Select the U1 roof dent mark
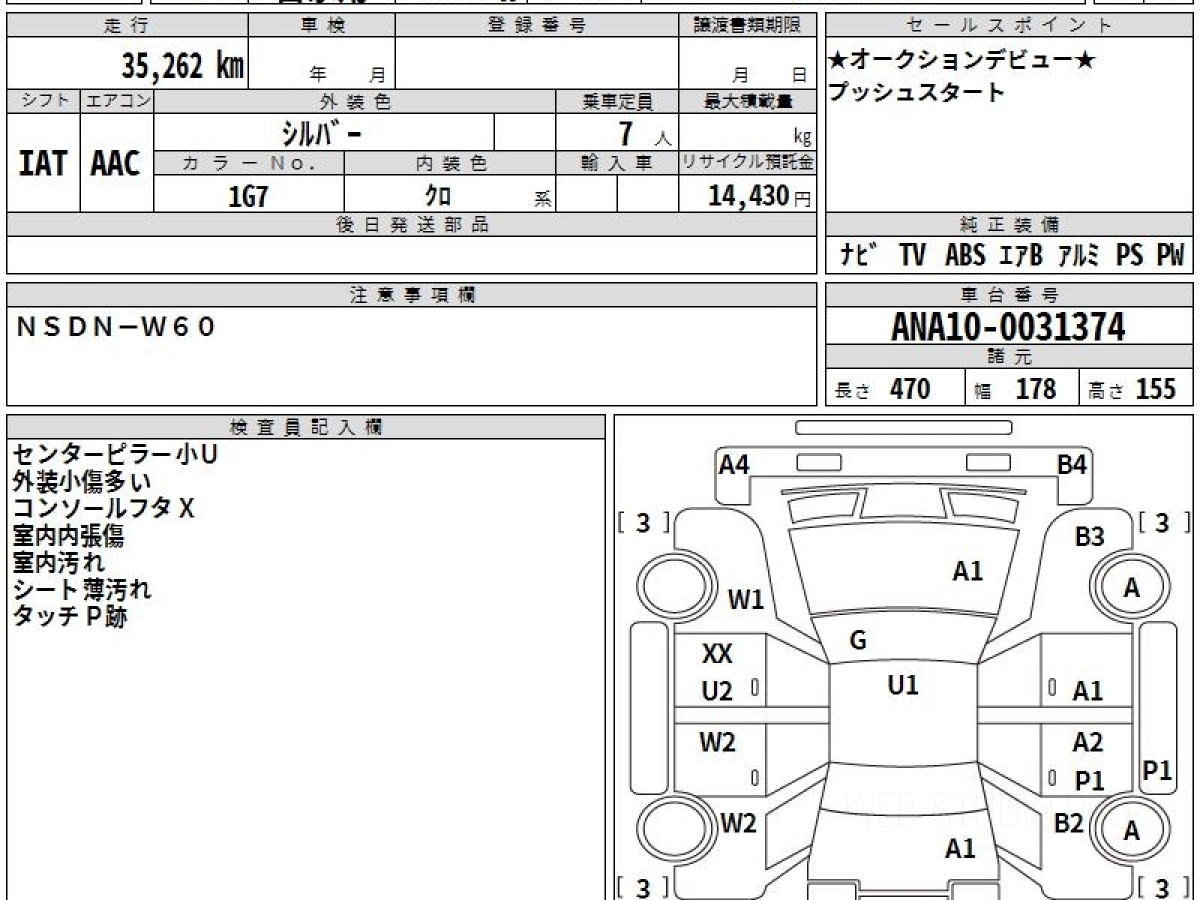Image resolution: width=1200 pixels, height=900 pixels. pos(903,685)
